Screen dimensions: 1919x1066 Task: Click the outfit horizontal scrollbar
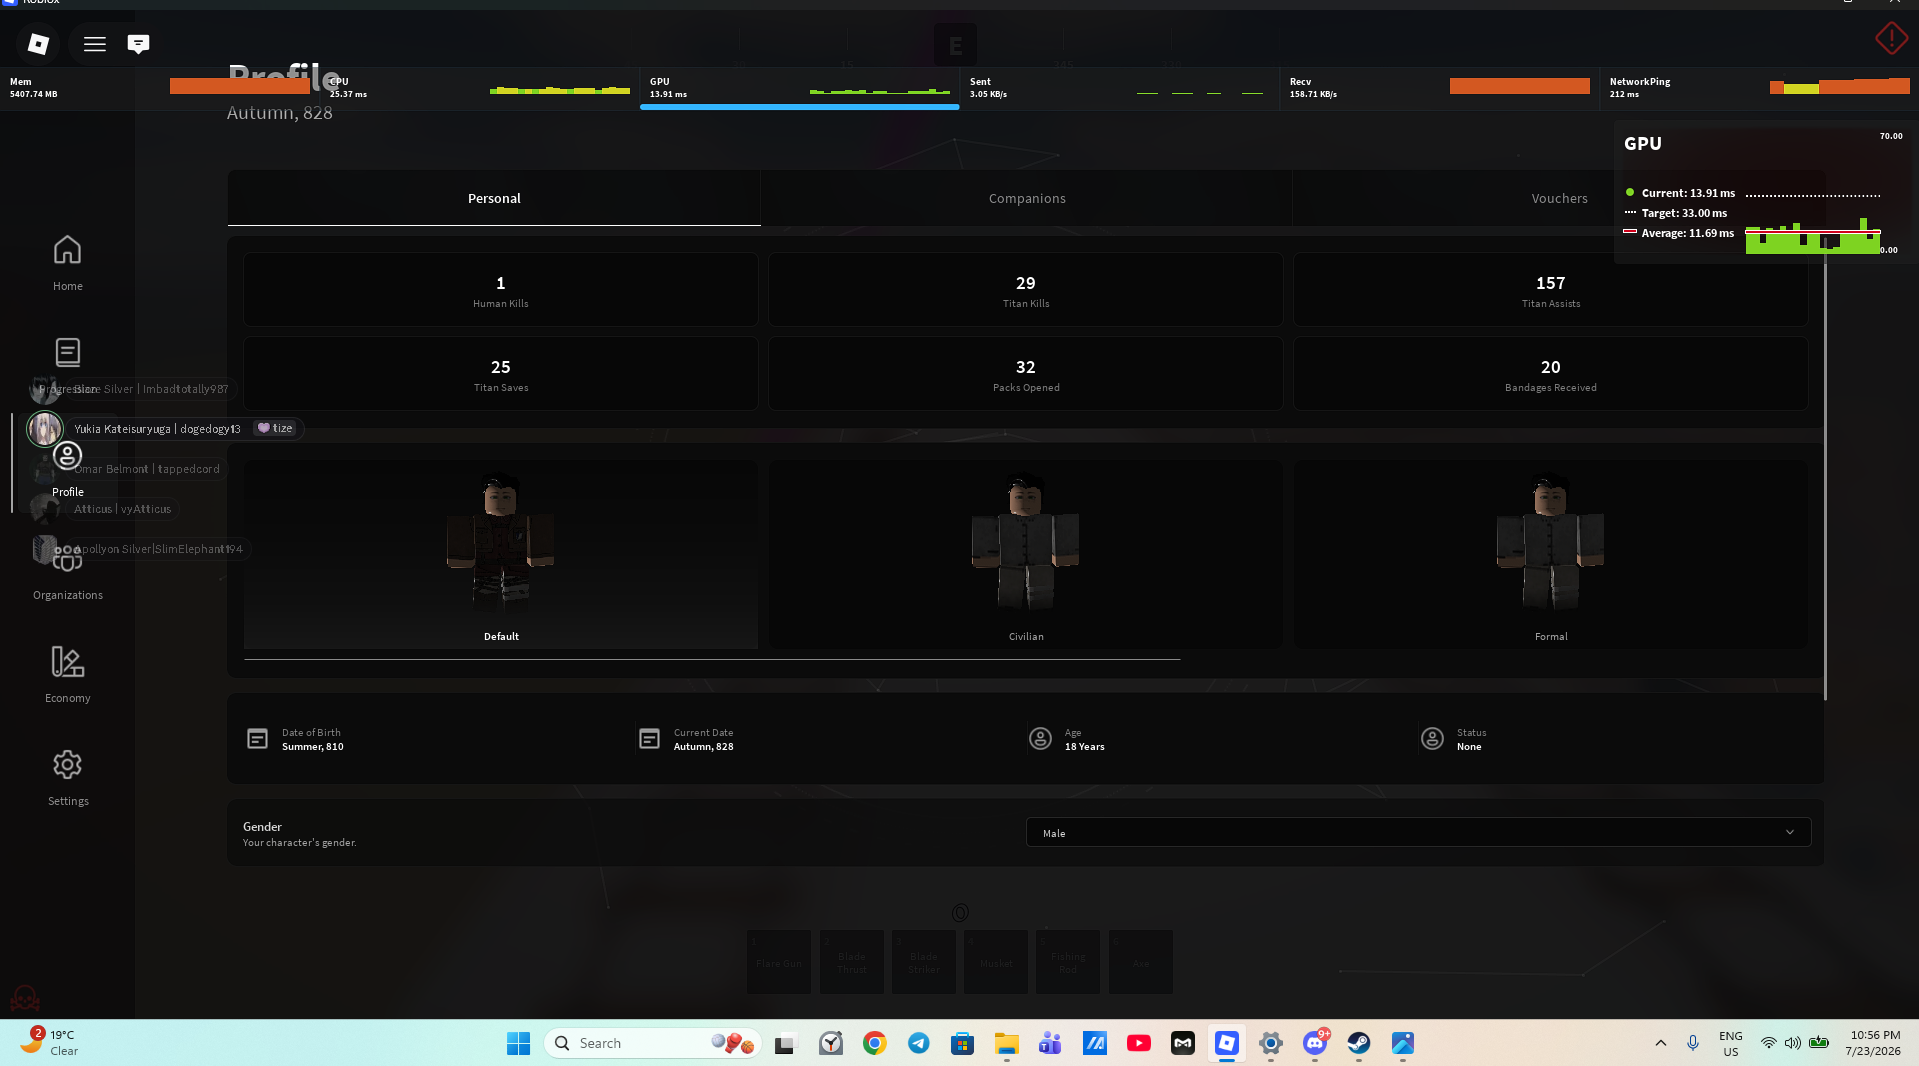click(x=712, y=660)
